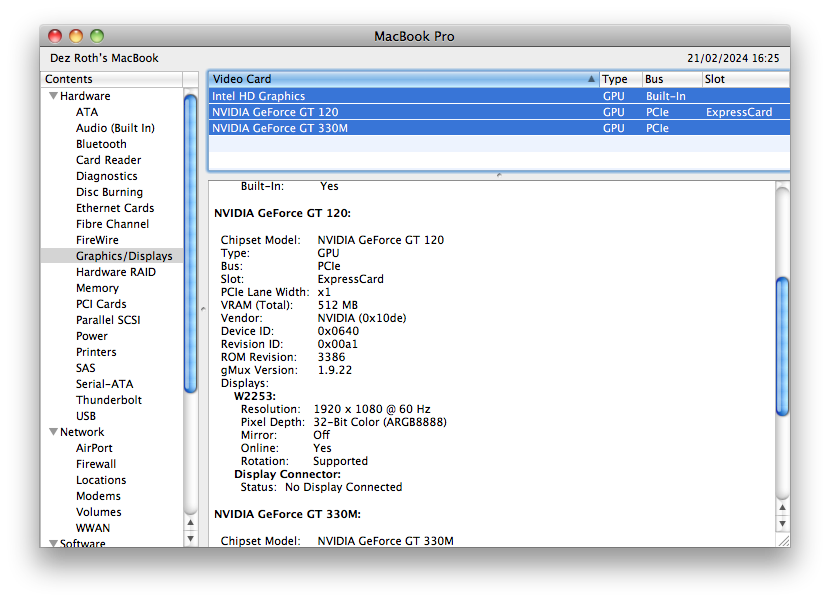Select AirPort under Network
The height and width of the screenshot is (602, 830).
point(94,448)
